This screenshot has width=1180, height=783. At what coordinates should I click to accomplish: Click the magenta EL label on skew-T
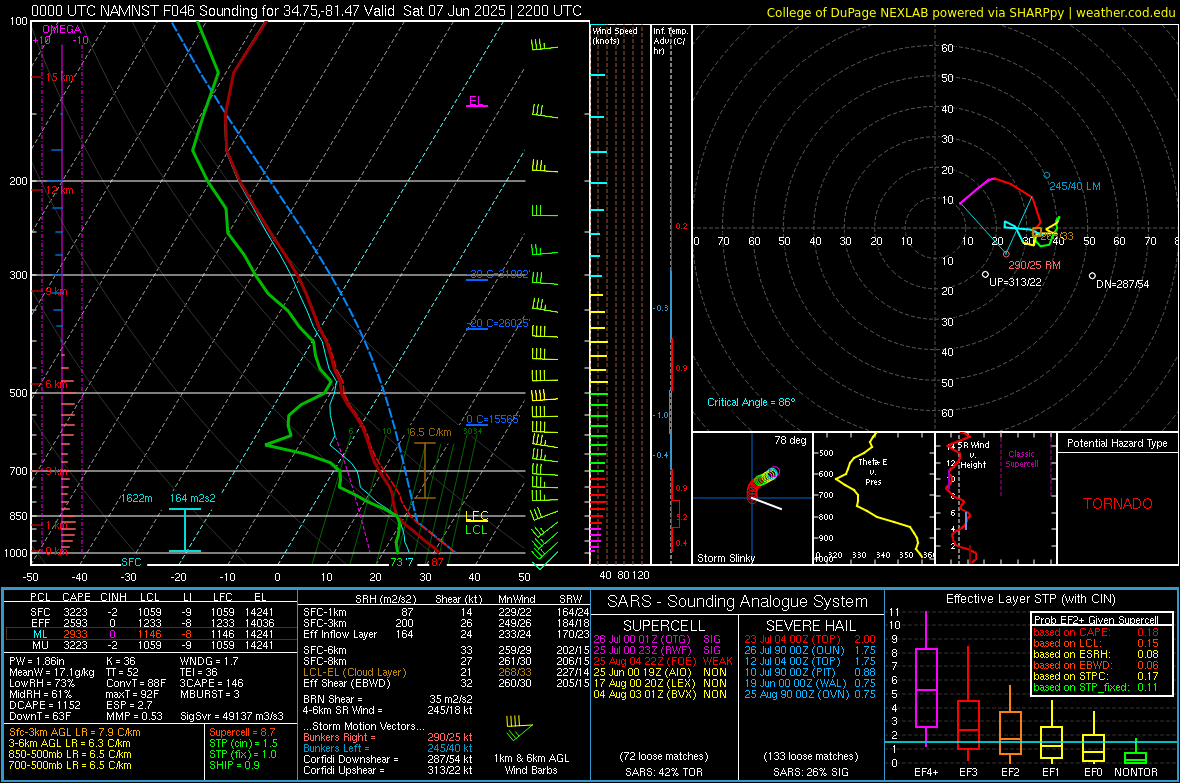click(x=476, y=101)
